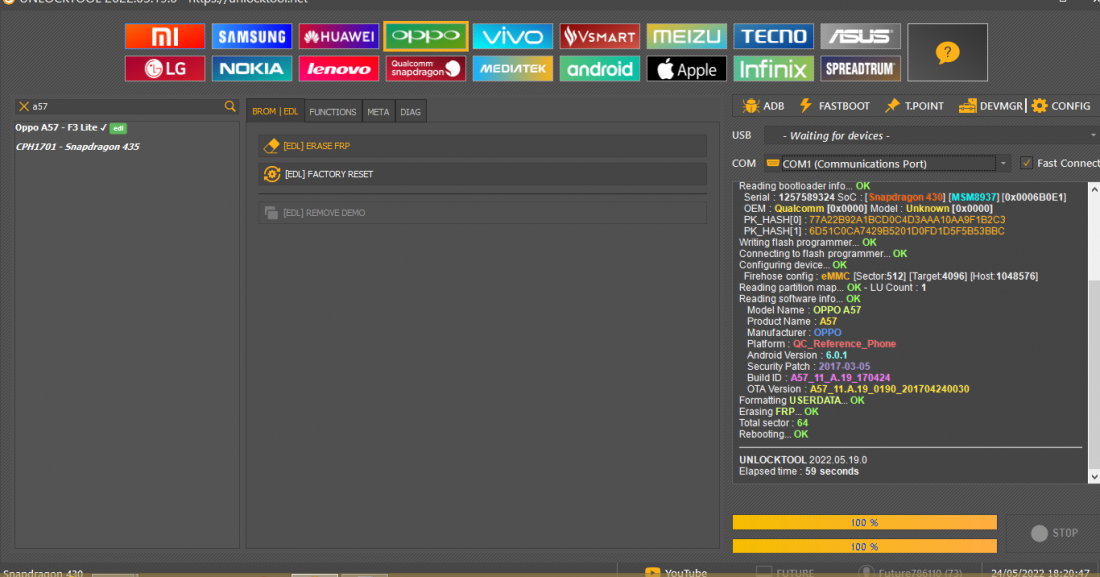This screenshot has width=1100, height=577.
Task: Clear the search with the X icon
Action: 24,107
